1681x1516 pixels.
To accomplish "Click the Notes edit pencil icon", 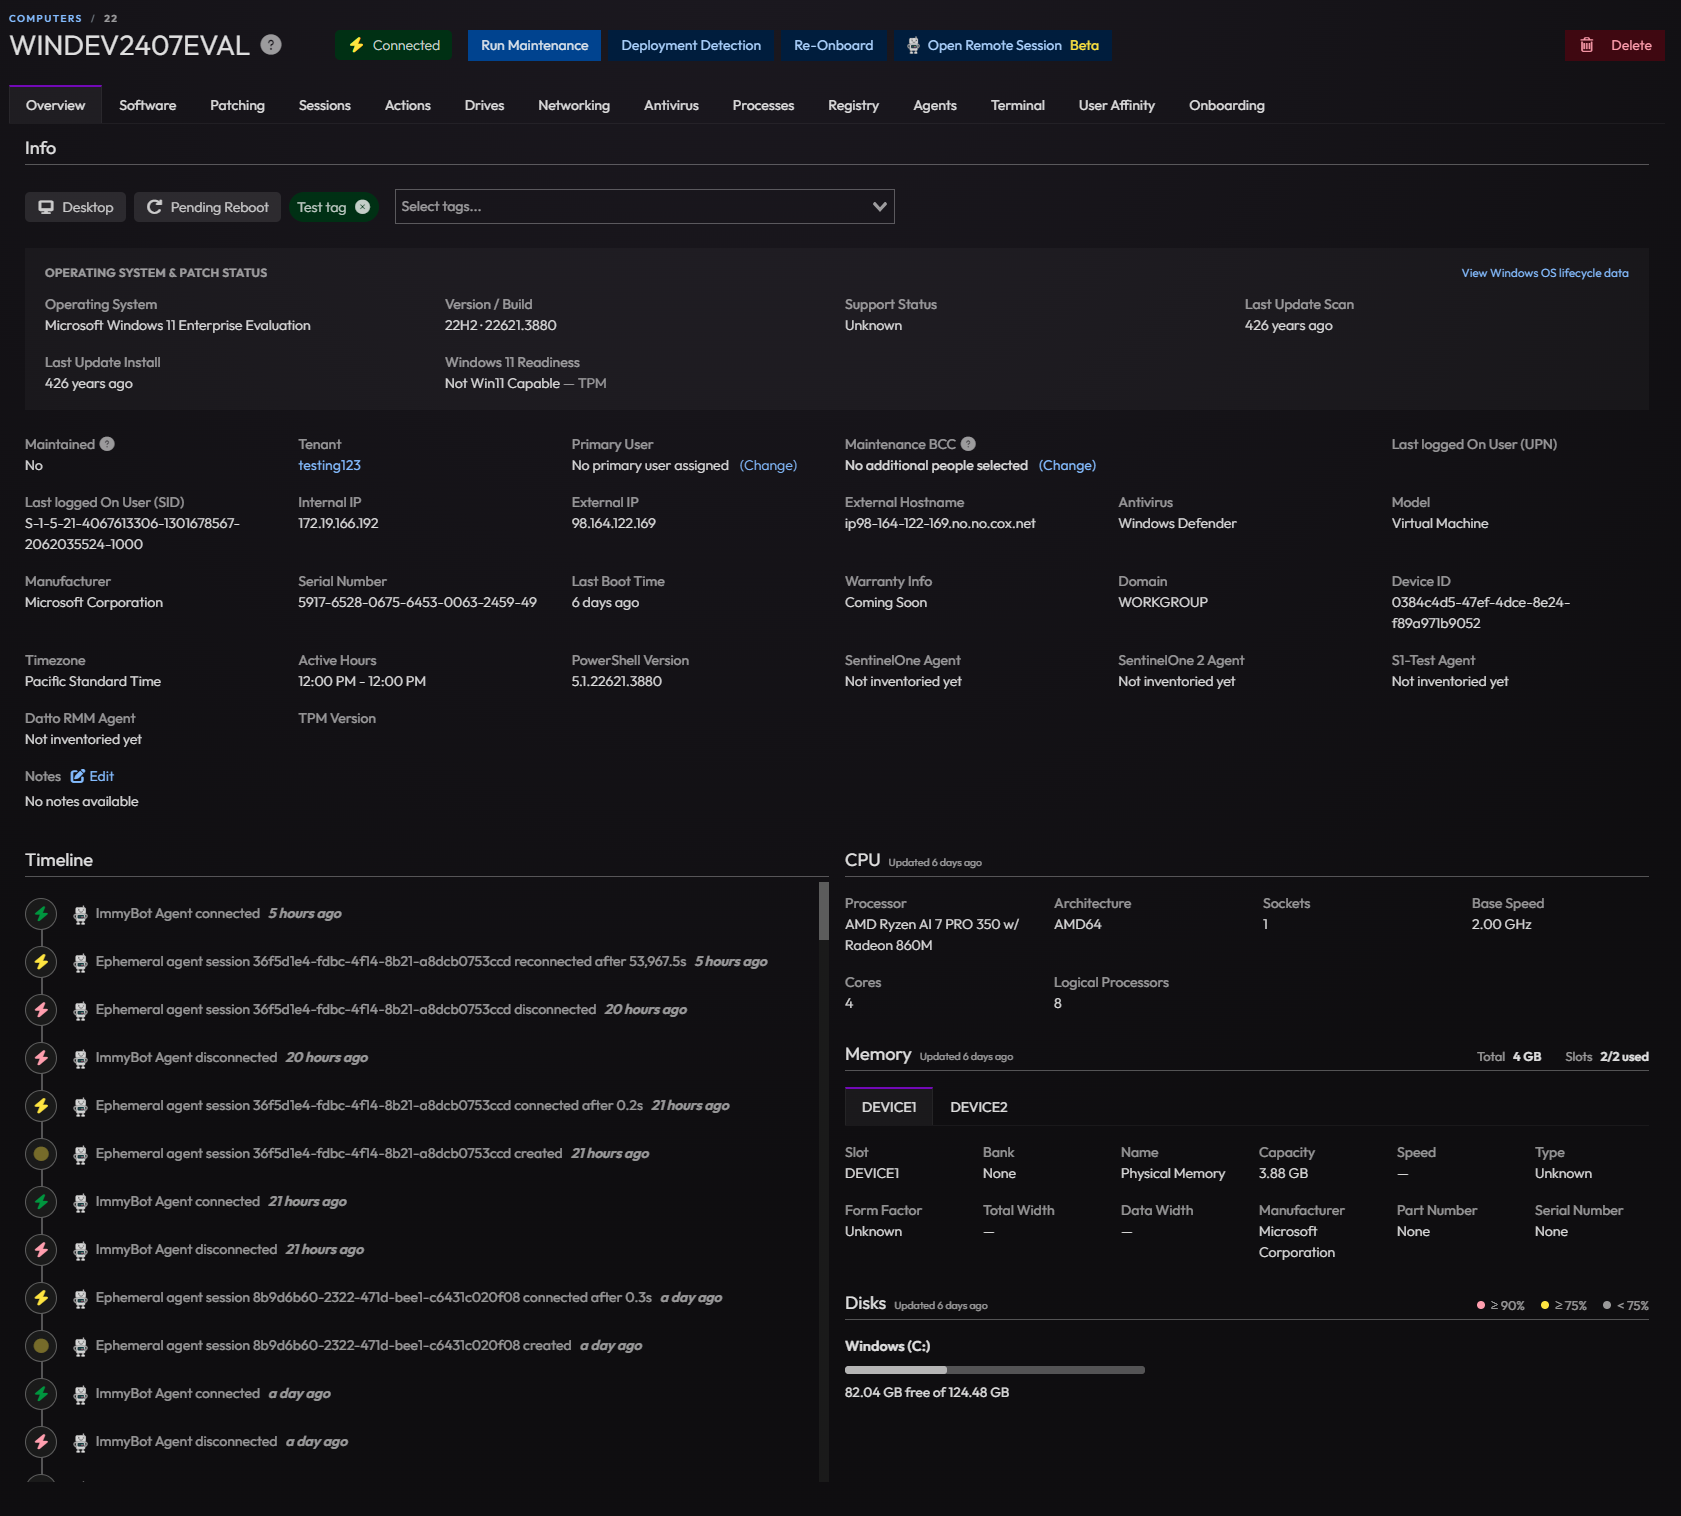I will [x=78, y=776].
